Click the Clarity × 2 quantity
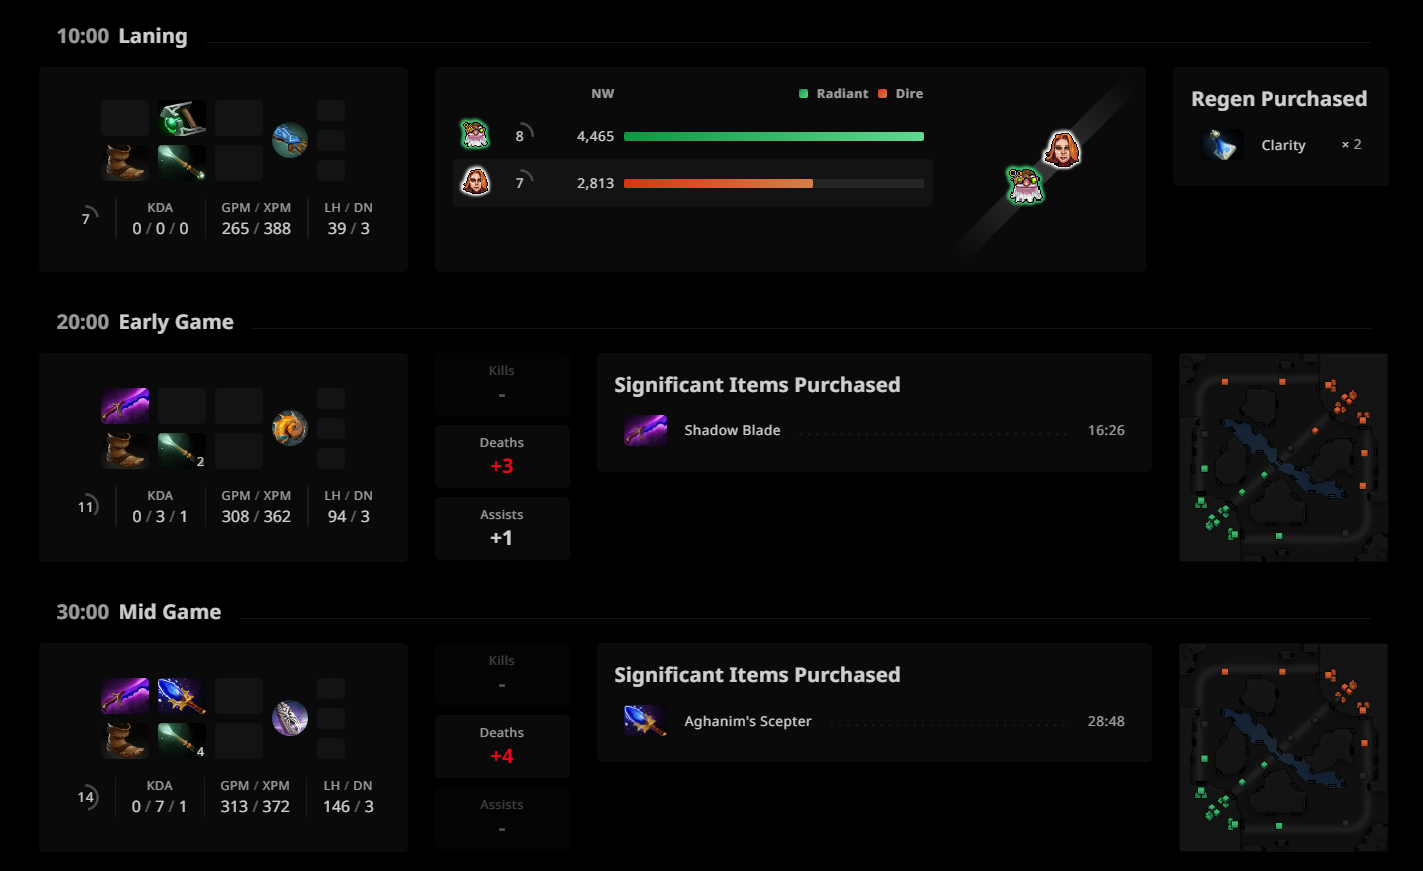The image size is (1423, 871). (x=1351, y=144)
